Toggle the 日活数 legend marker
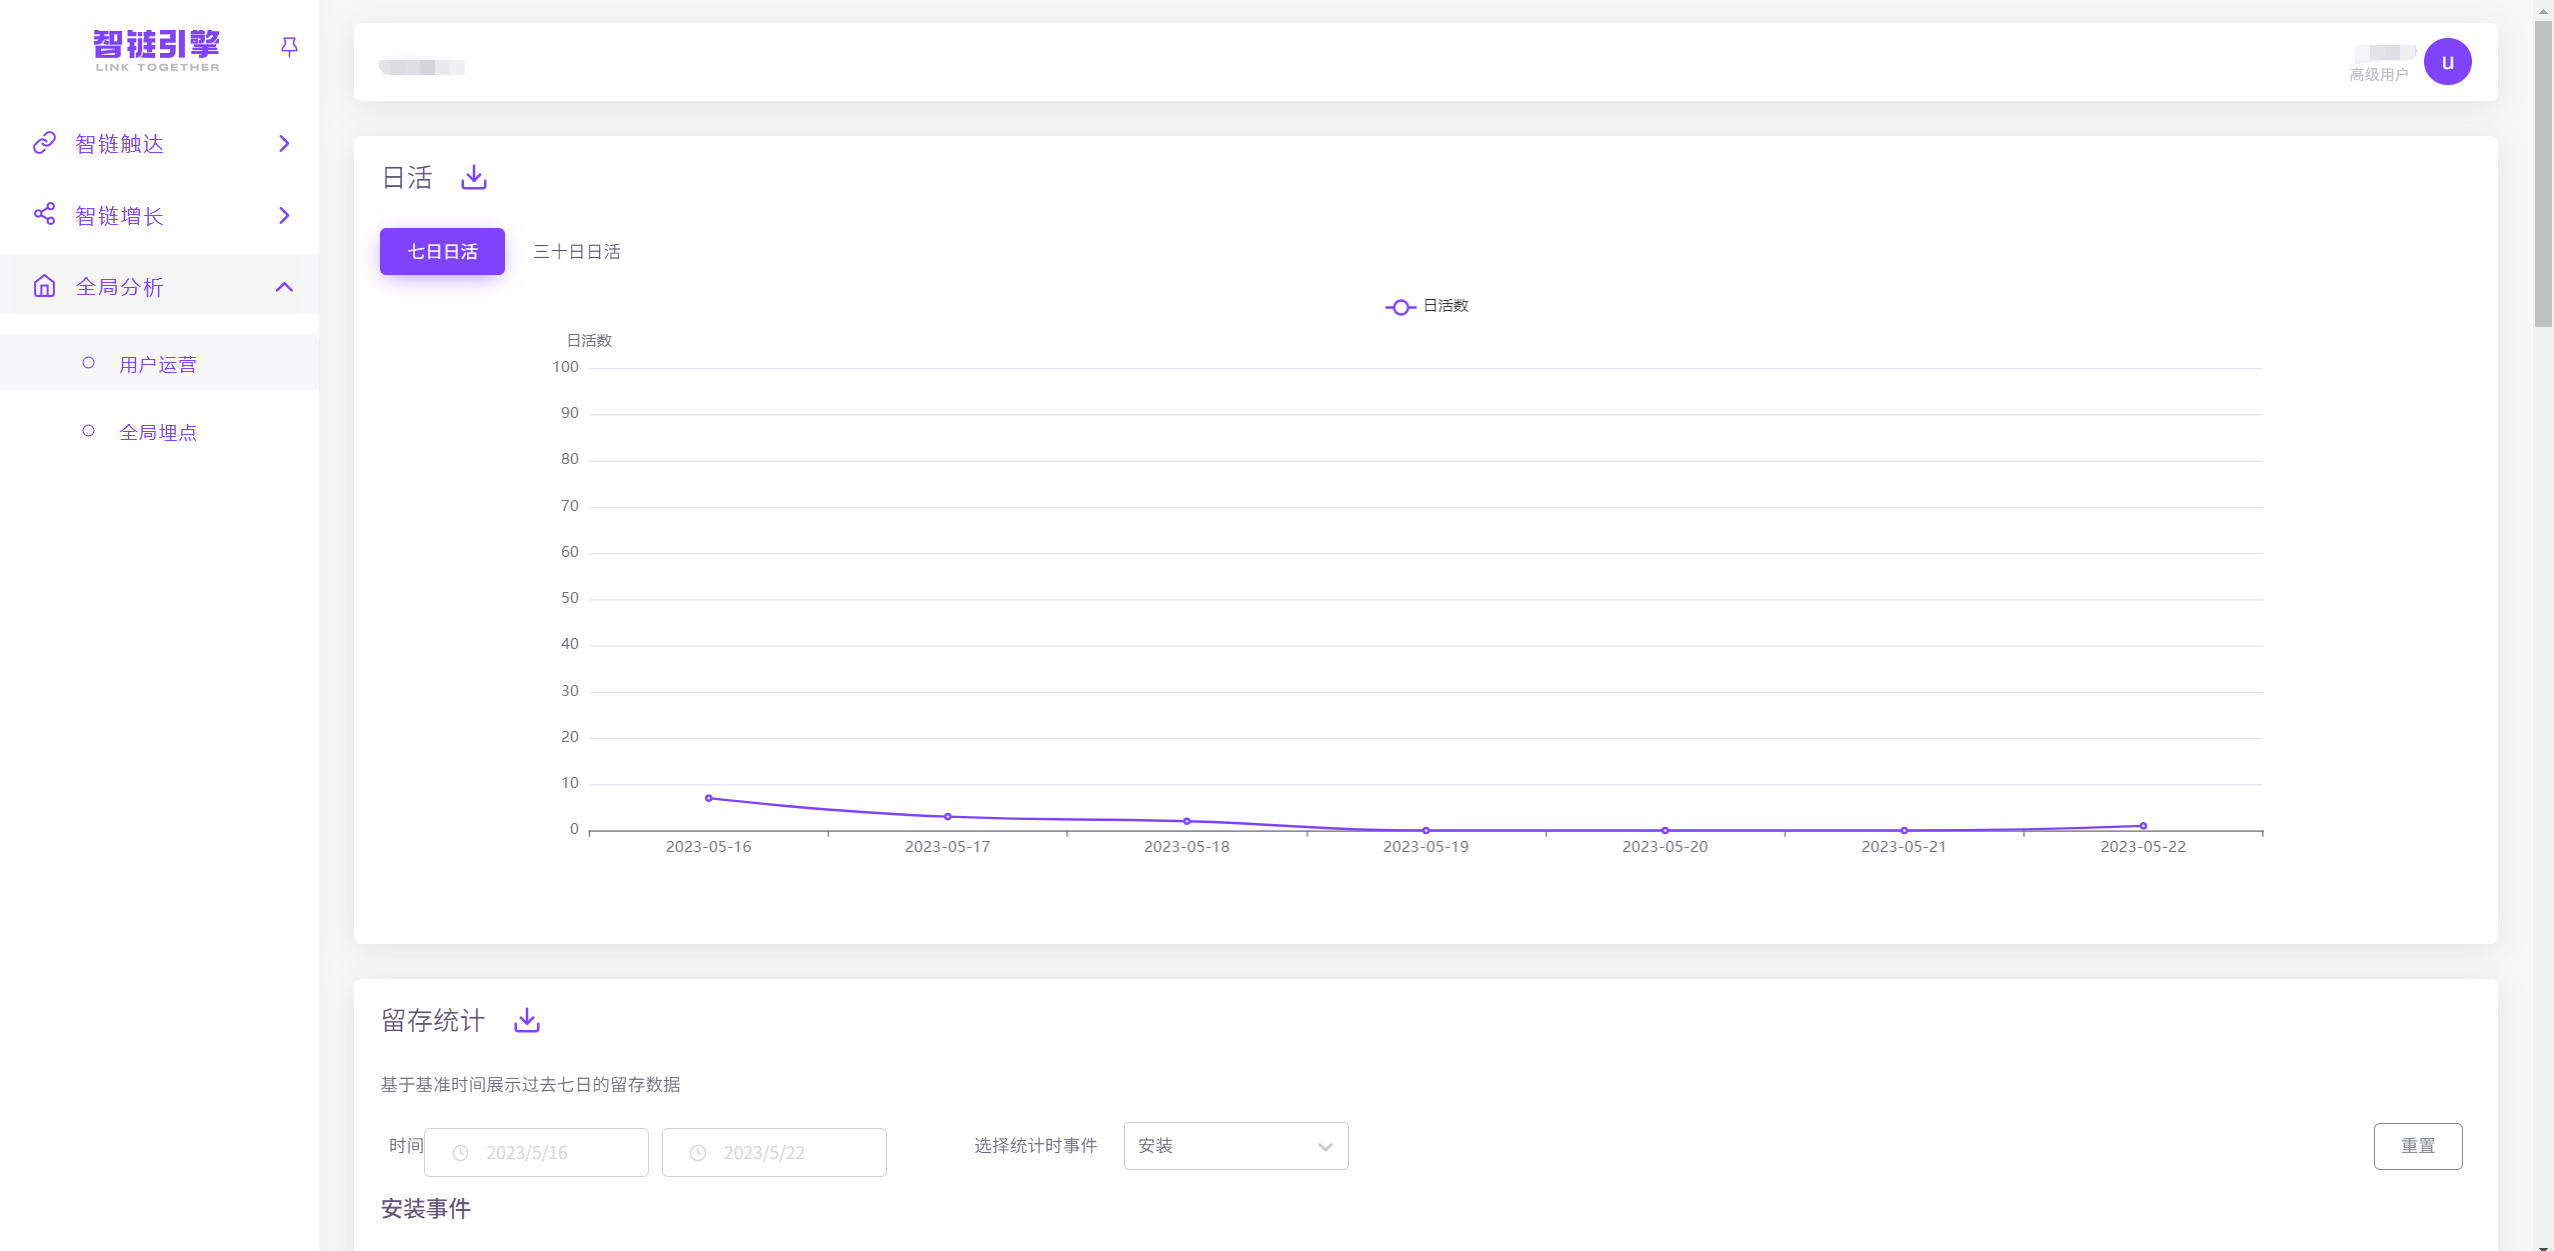This screenshot has height=1251, width=2554. pyautogui.click(x=1400, y=306)
